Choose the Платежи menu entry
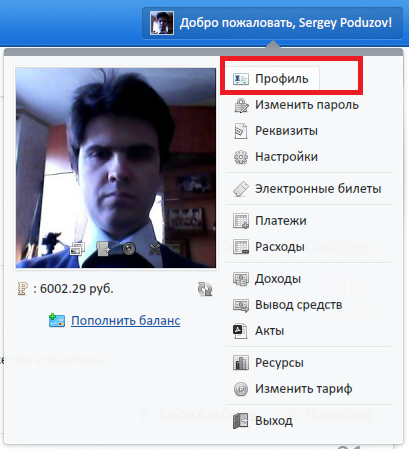This screenshot has width=409, height=449. click(281, 221)
